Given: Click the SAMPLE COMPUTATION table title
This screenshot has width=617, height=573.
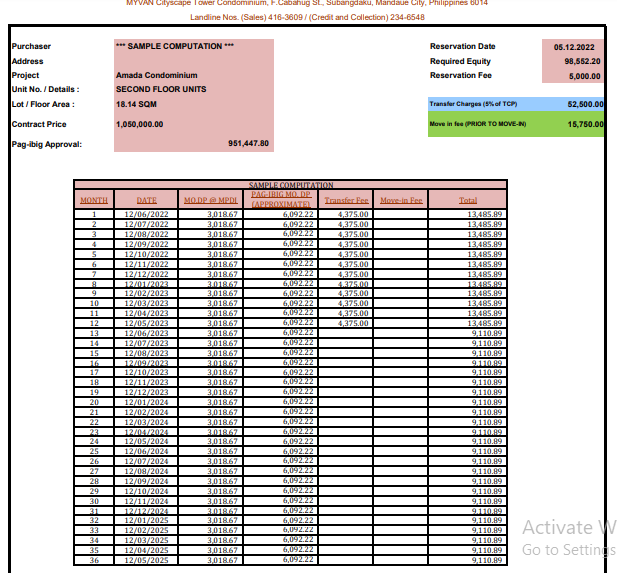Looking at the screenshot, I should click(290, 185).
